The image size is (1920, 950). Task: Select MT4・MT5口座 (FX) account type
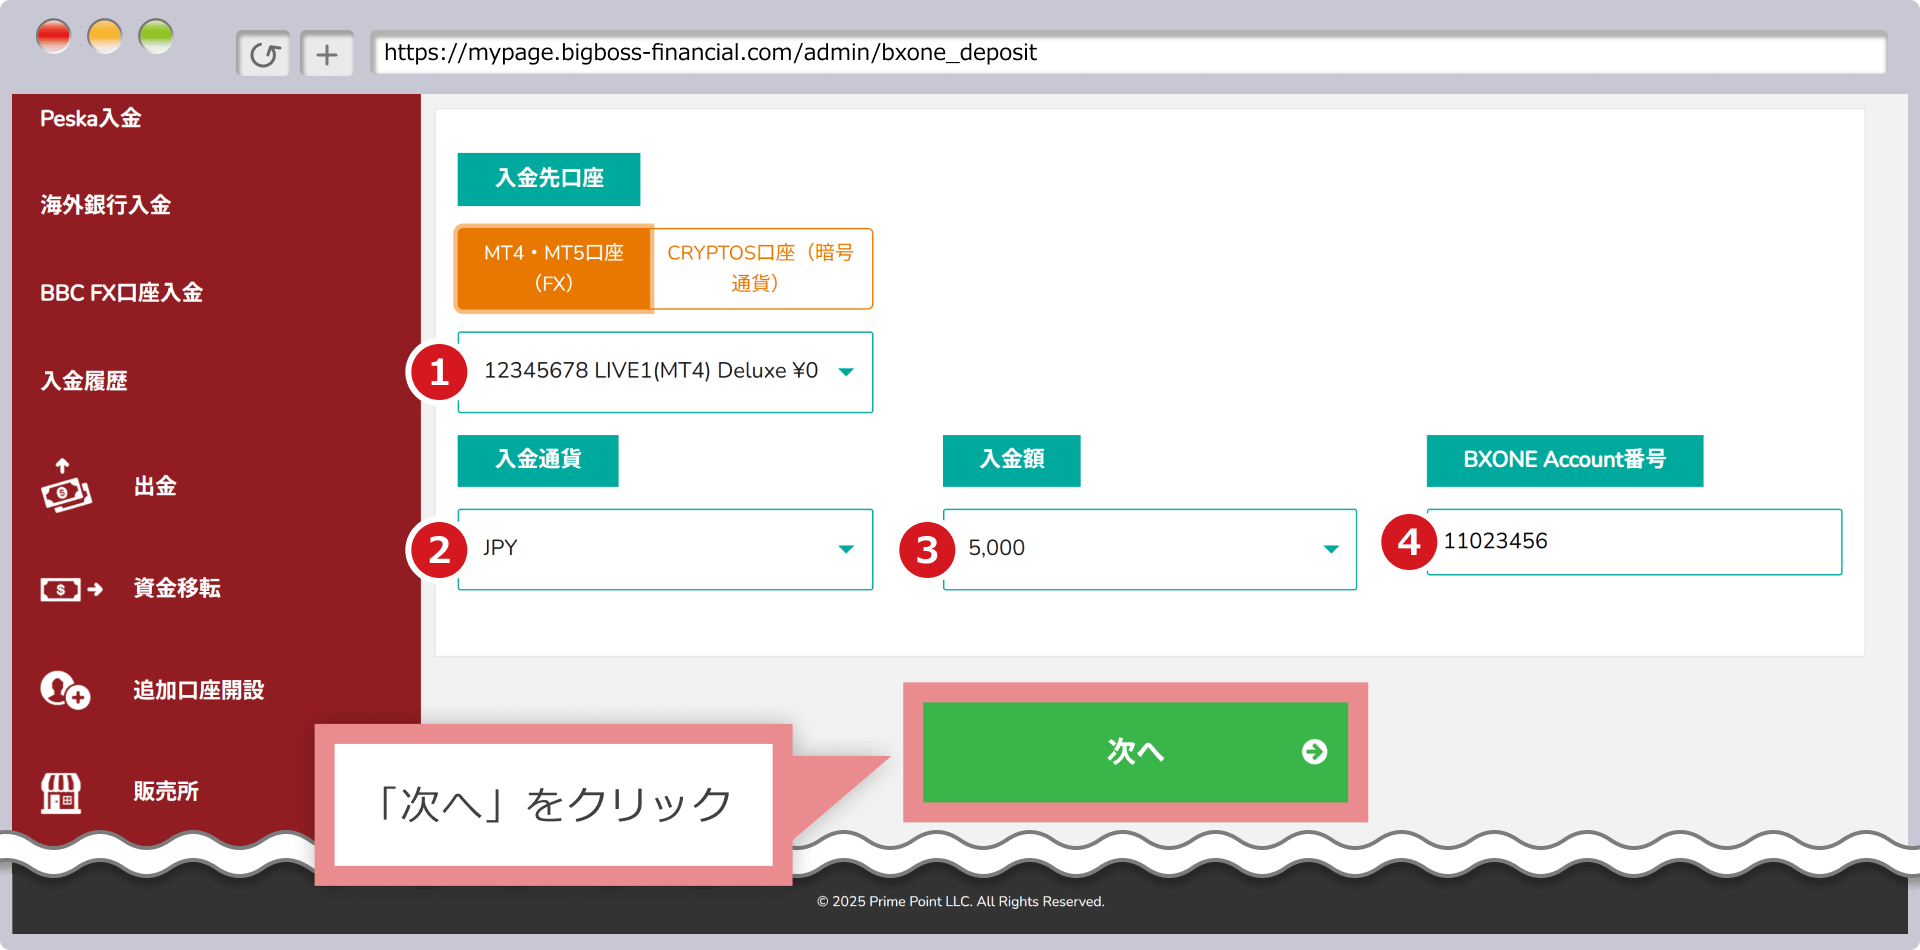(554, 268)
